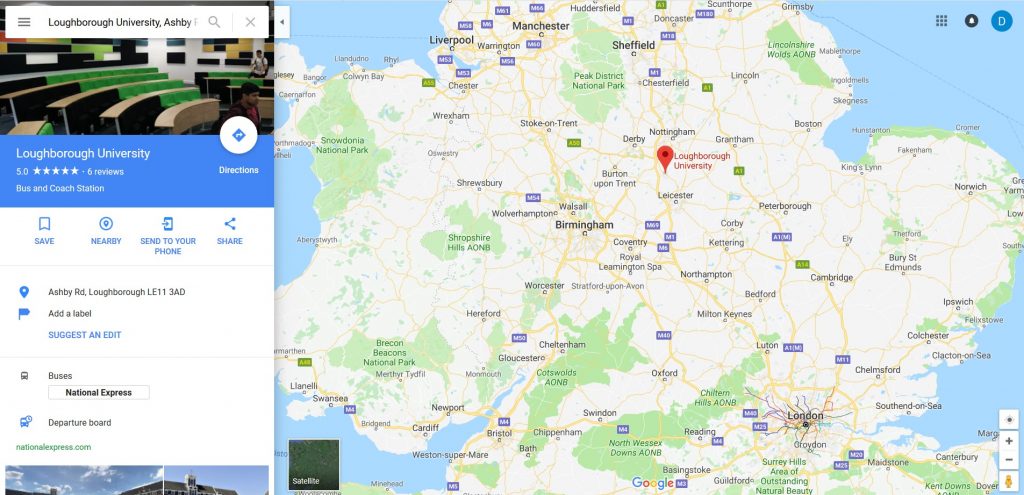
Task: Open the hamburger menu in search bar
Action: 24,22
